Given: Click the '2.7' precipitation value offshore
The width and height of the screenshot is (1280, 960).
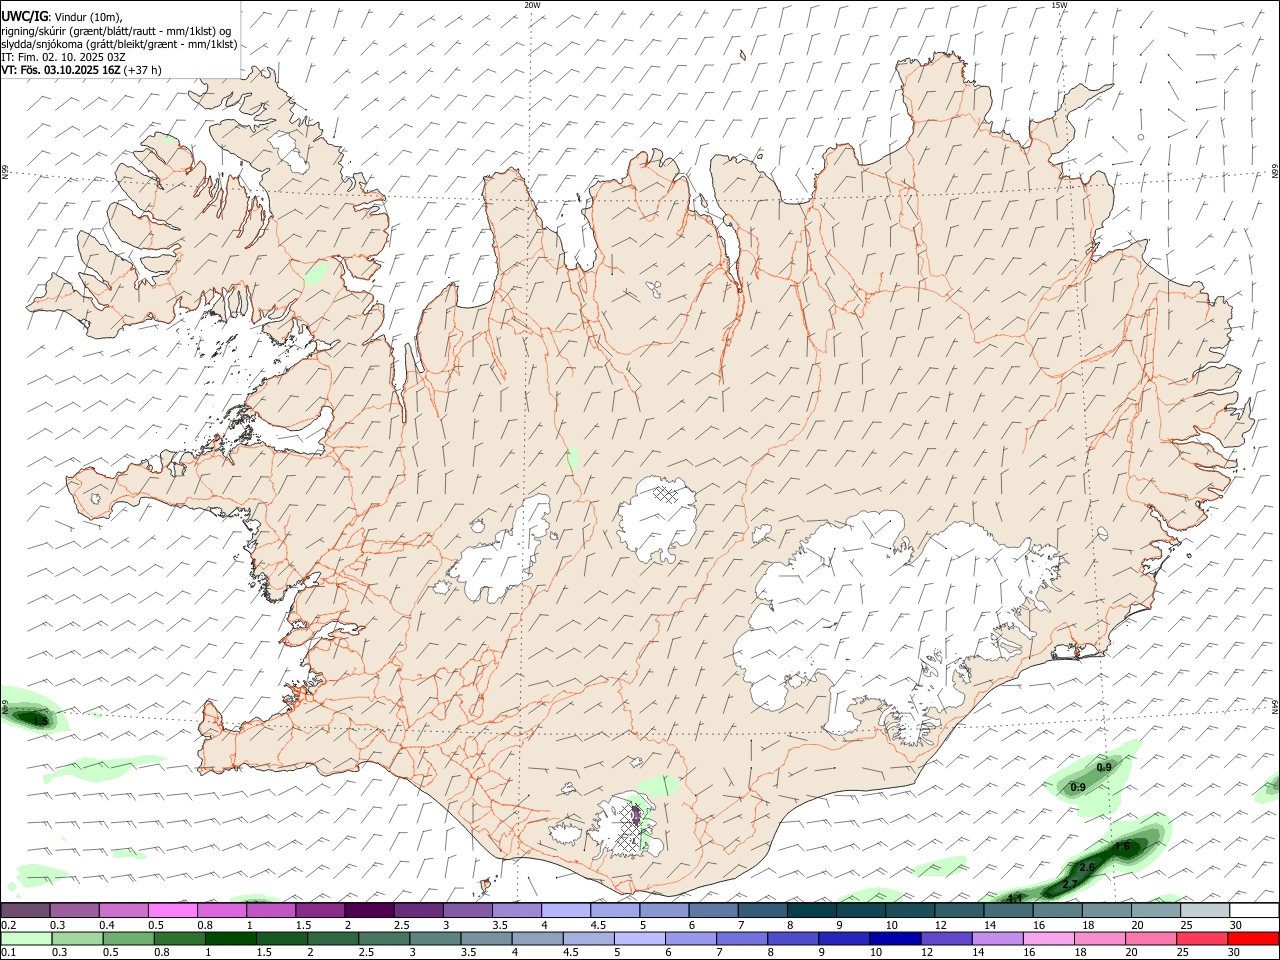Looking at the screenshot, I should click(1070, 885).
